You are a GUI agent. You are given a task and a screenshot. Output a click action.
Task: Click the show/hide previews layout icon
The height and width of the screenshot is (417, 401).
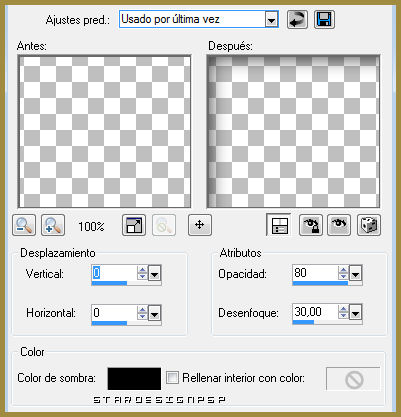coord(279,226)
